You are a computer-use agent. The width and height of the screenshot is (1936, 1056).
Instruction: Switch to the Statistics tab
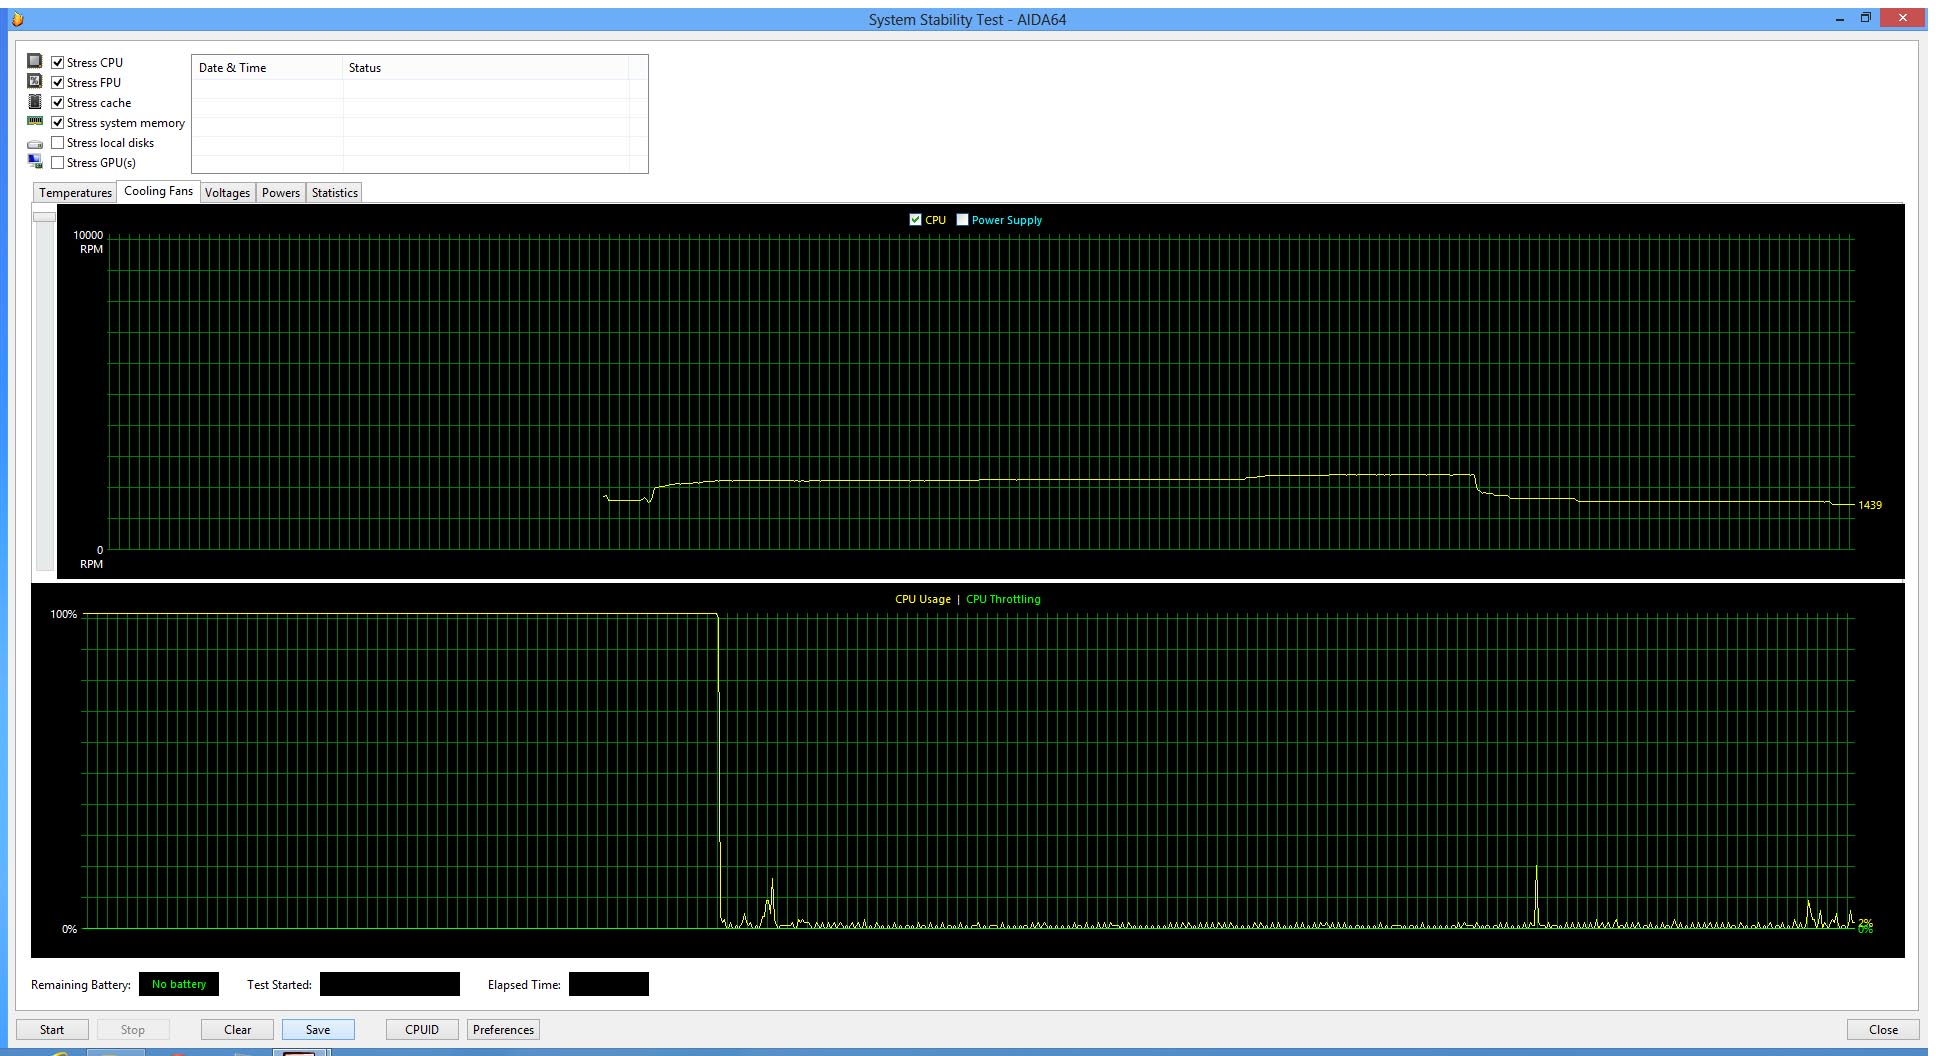point(334,192)
